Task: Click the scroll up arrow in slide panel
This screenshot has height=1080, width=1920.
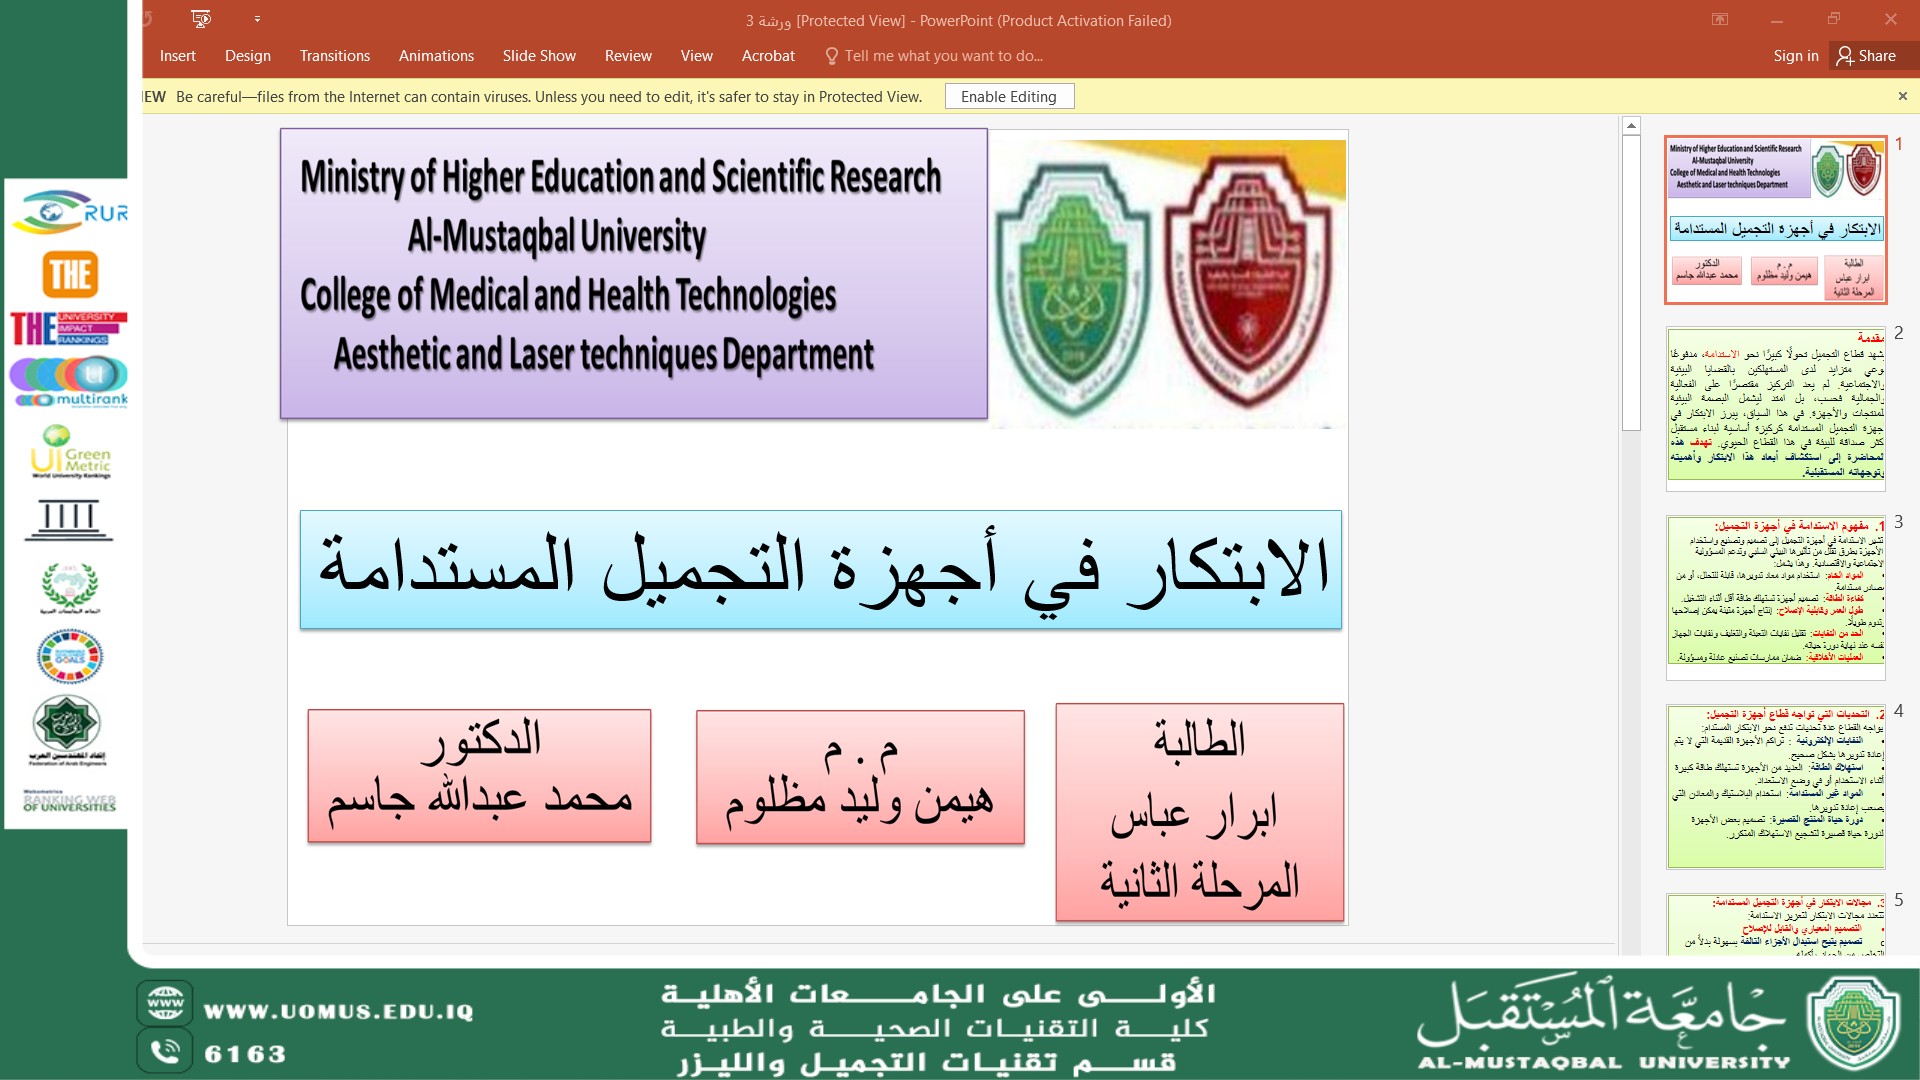Action: (x=1631, y=126)
